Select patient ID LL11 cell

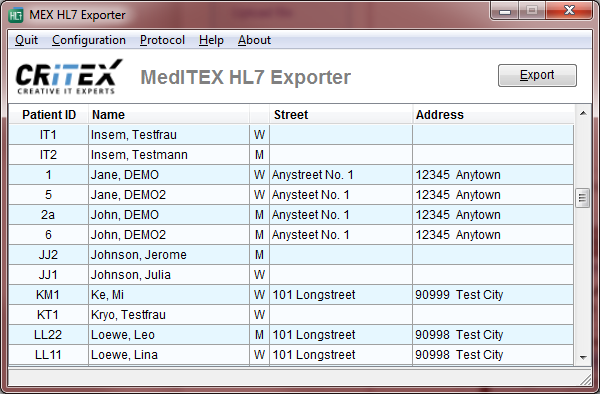click(x=49, y=355)
